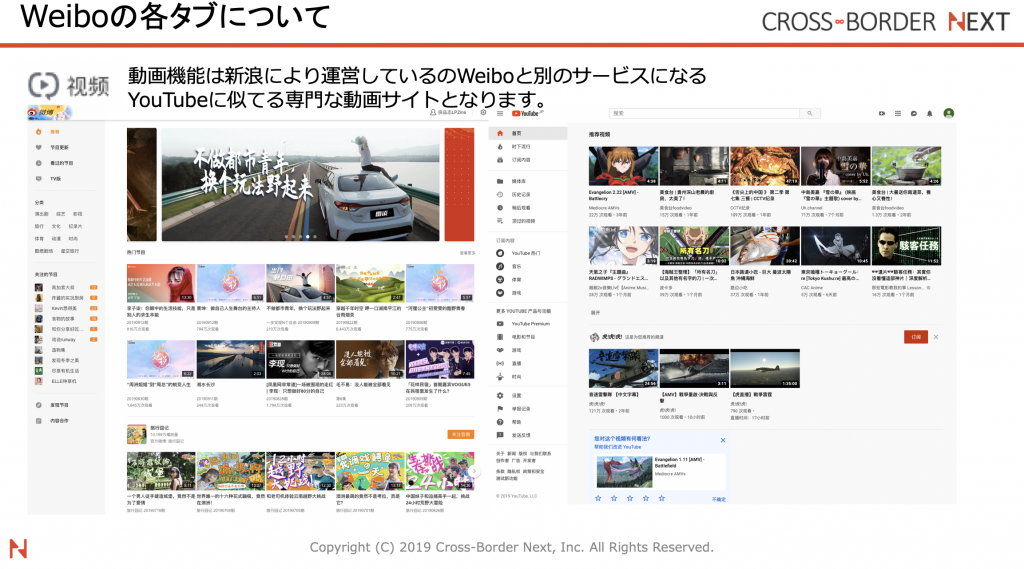Image resolution: width=1024 pixels, height=569 pixels.
Task: Click next arrow on 旅行日记 video row
Action: pyautogui.click(x=474, y=471)
